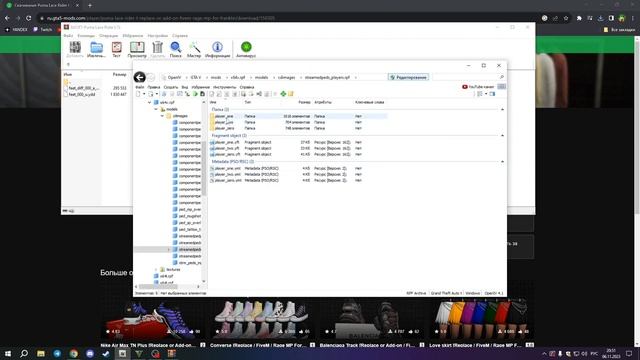Viewport: 640px width, 360px height.
Task: Open File Explorer from the taskbar
Action: click(41, 353)
